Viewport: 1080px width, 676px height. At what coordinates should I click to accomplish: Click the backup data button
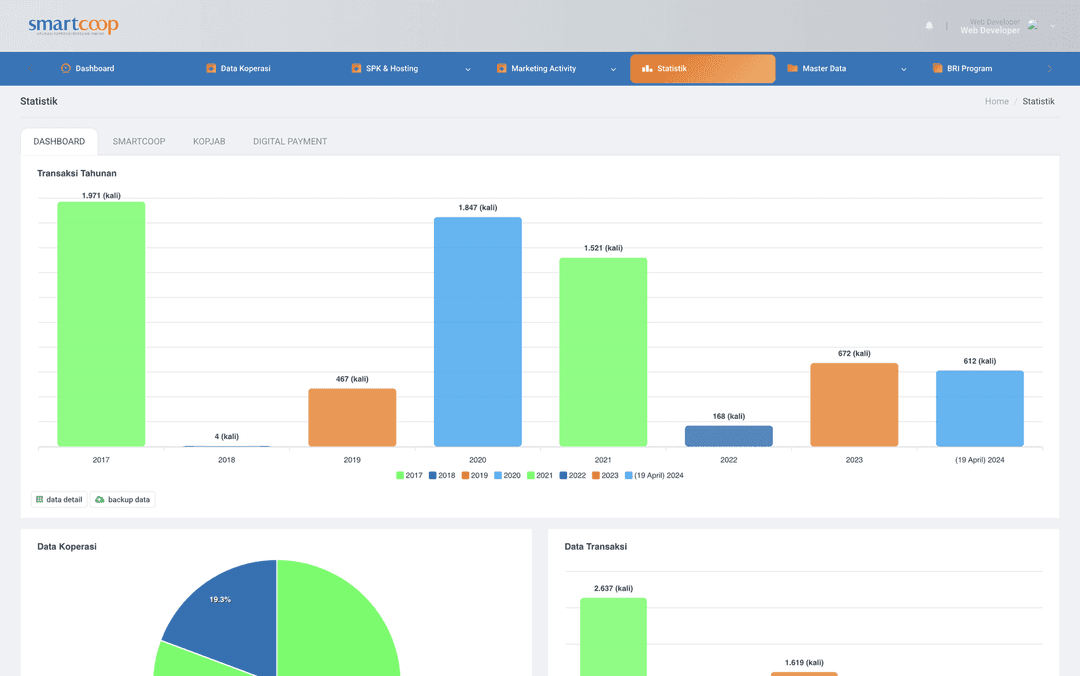point(122,499)
